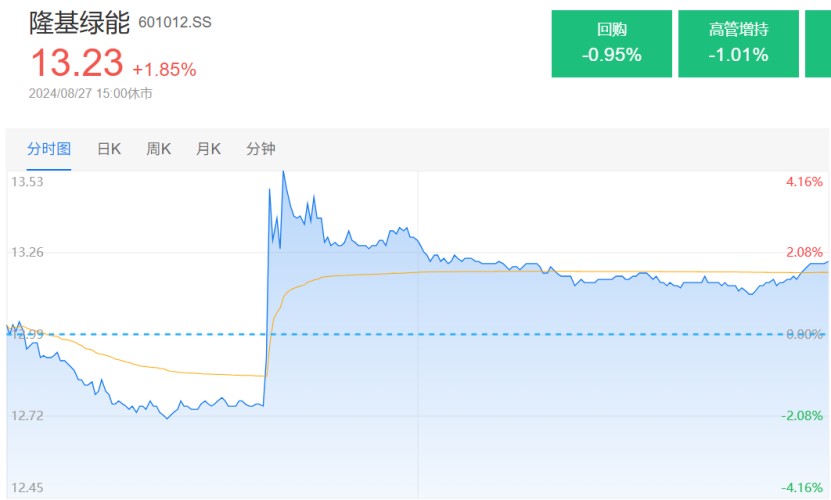Click the 13.53 price axis label
Image resolution: width=831 pixels, height=500 pixels.
tap(26, 182)
